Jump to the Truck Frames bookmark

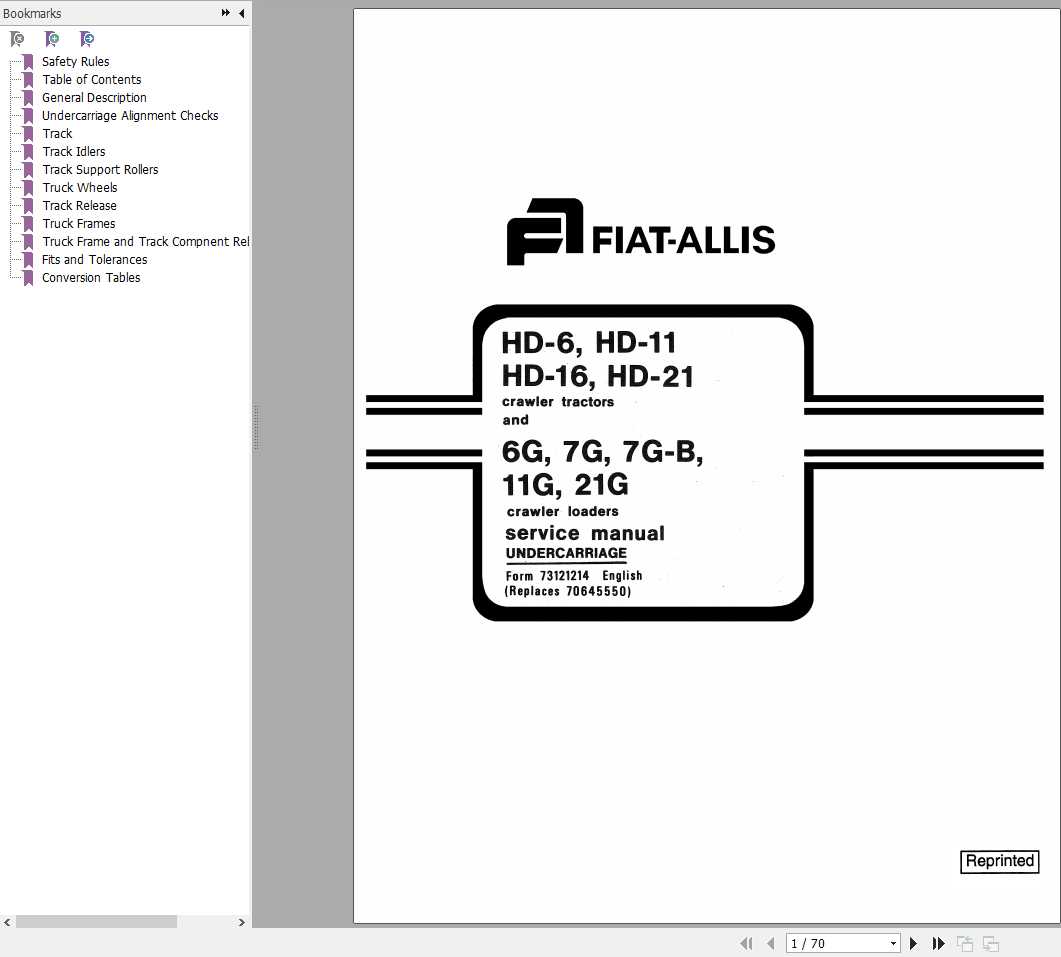coord(78,224)
